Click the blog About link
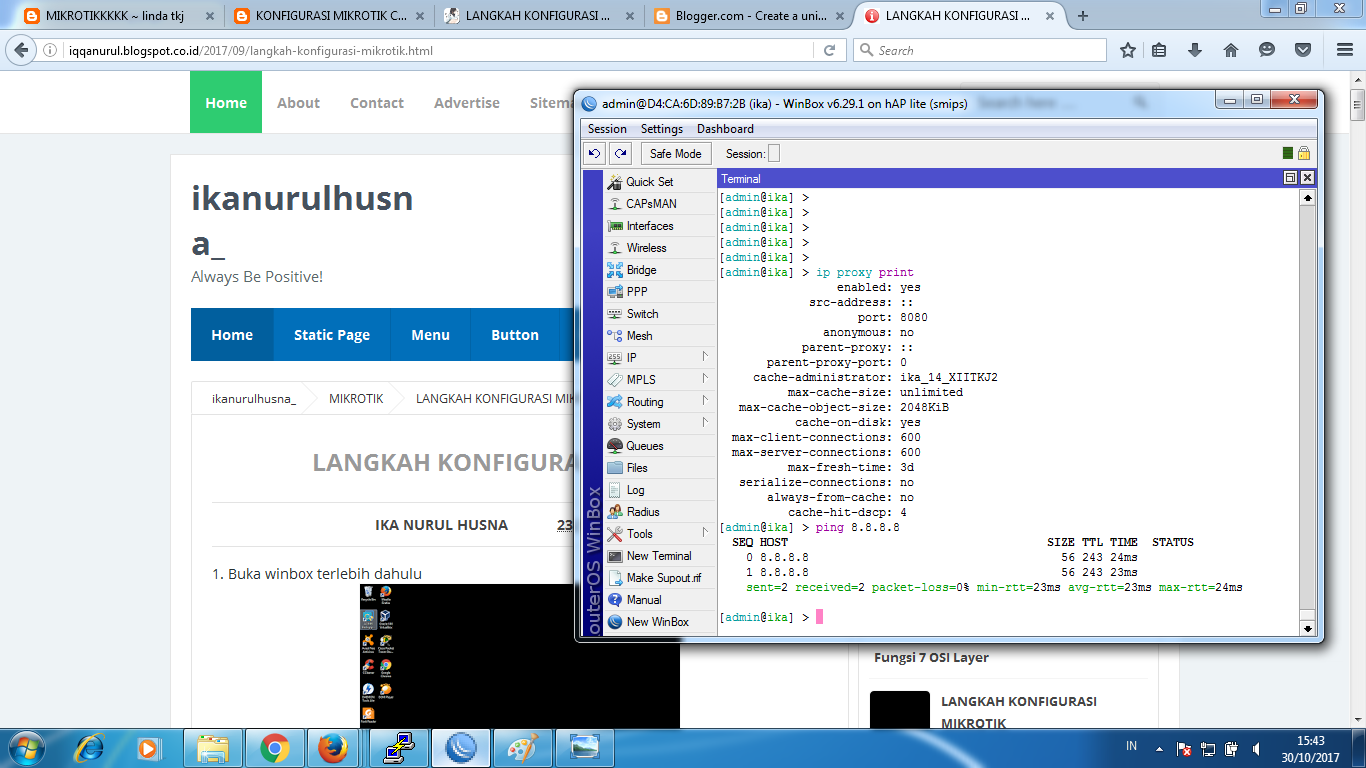 tap(298, 102)
